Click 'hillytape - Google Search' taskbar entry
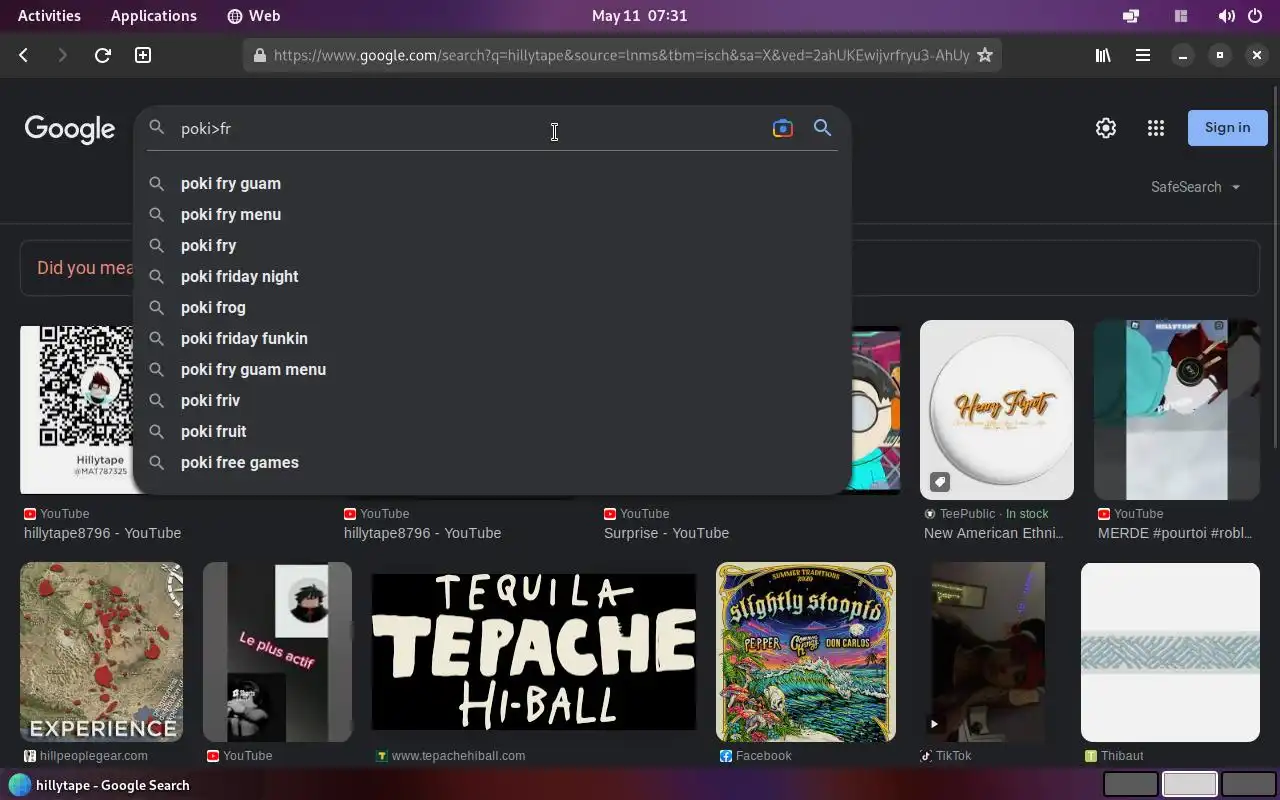This screenshot has width=1280, height=800. 99,785
